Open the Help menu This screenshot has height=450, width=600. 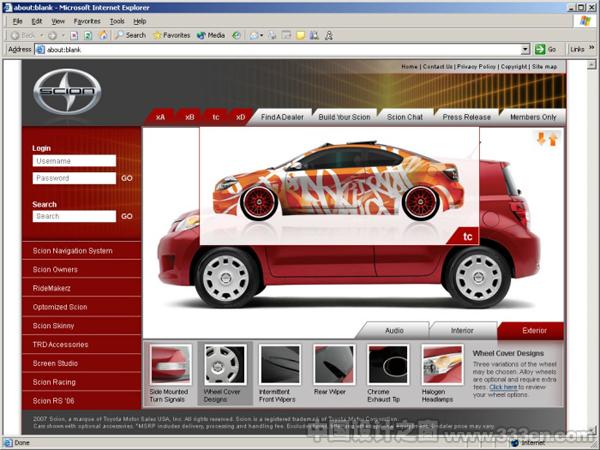(140, 21)
